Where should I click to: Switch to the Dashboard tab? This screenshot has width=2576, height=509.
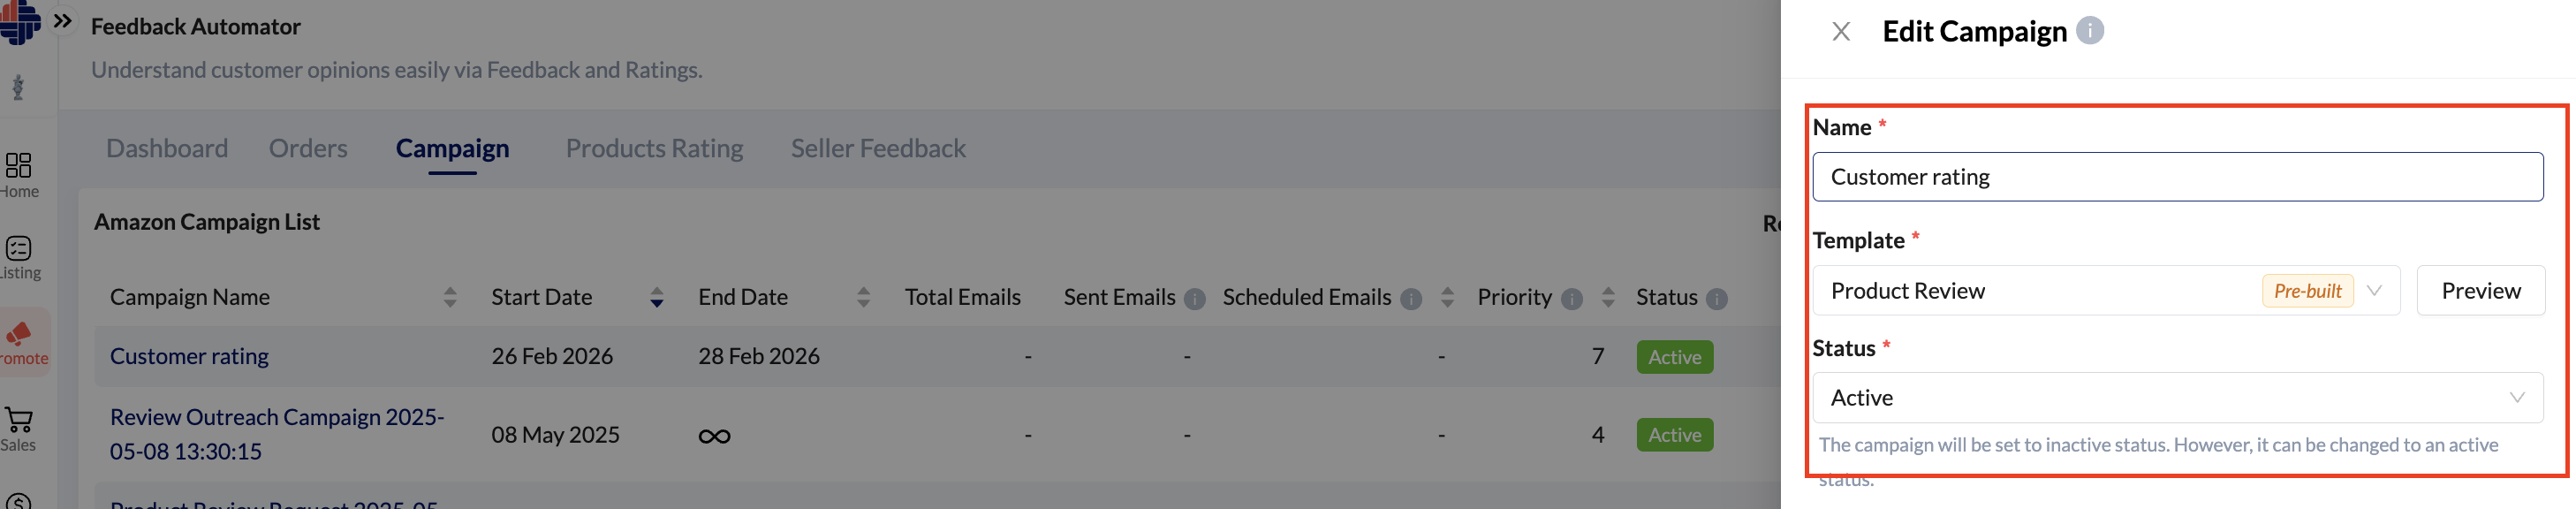click(x=167, y=148)
